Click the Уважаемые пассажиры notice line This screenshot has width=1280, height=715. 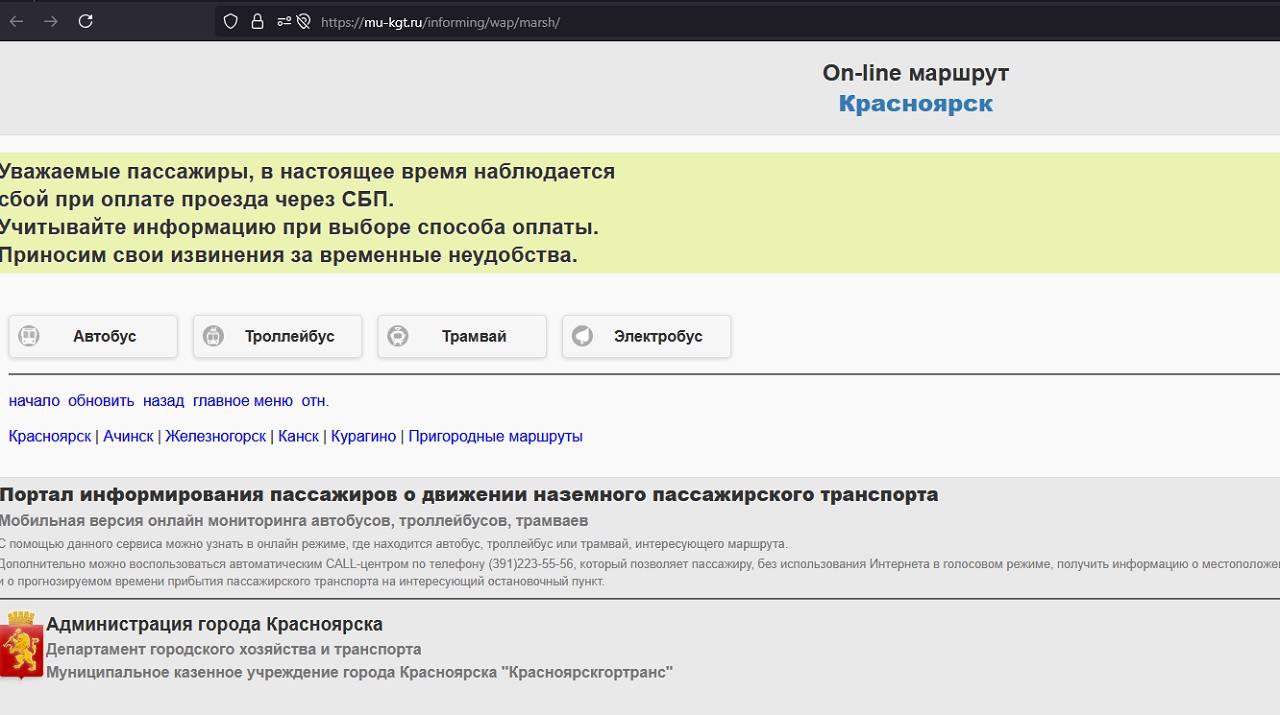pos(307,171)
